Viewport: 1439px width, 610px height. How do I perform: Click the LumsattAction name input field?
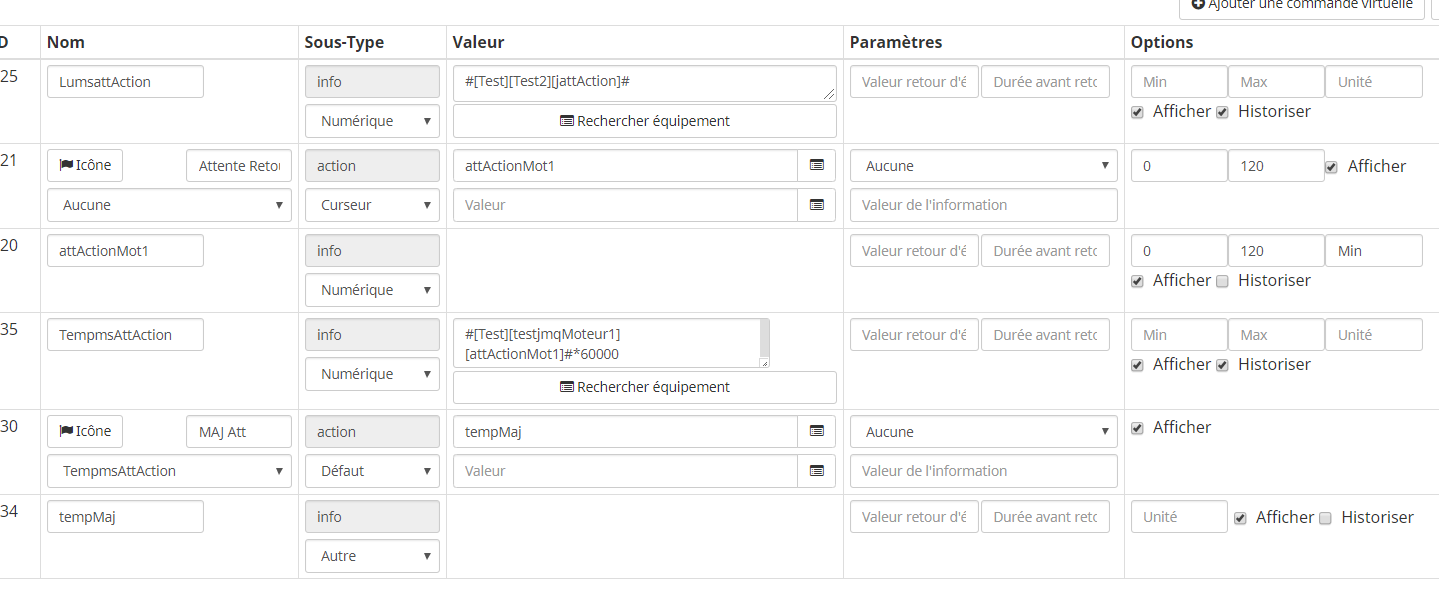coord(125,82)
